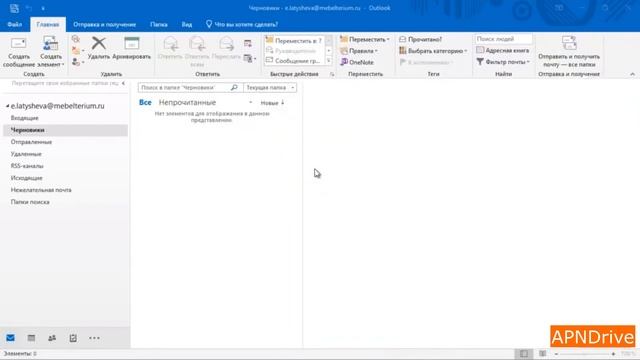Viewport: 640px width, 360px height.
Task: Switch to the Папка tab
Action: [x=159, y=24]
